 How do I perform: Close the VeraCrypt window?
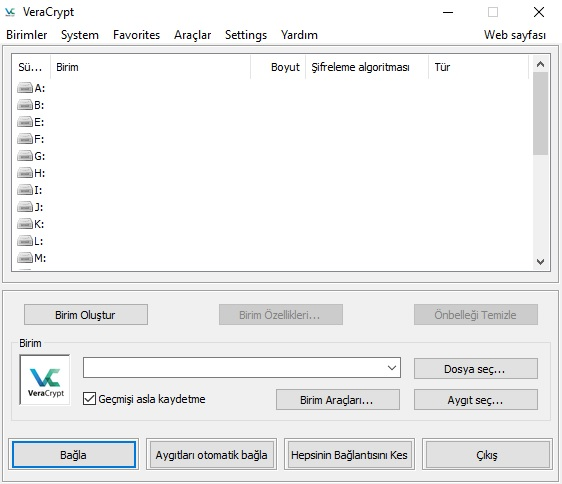tap(539, 12)
